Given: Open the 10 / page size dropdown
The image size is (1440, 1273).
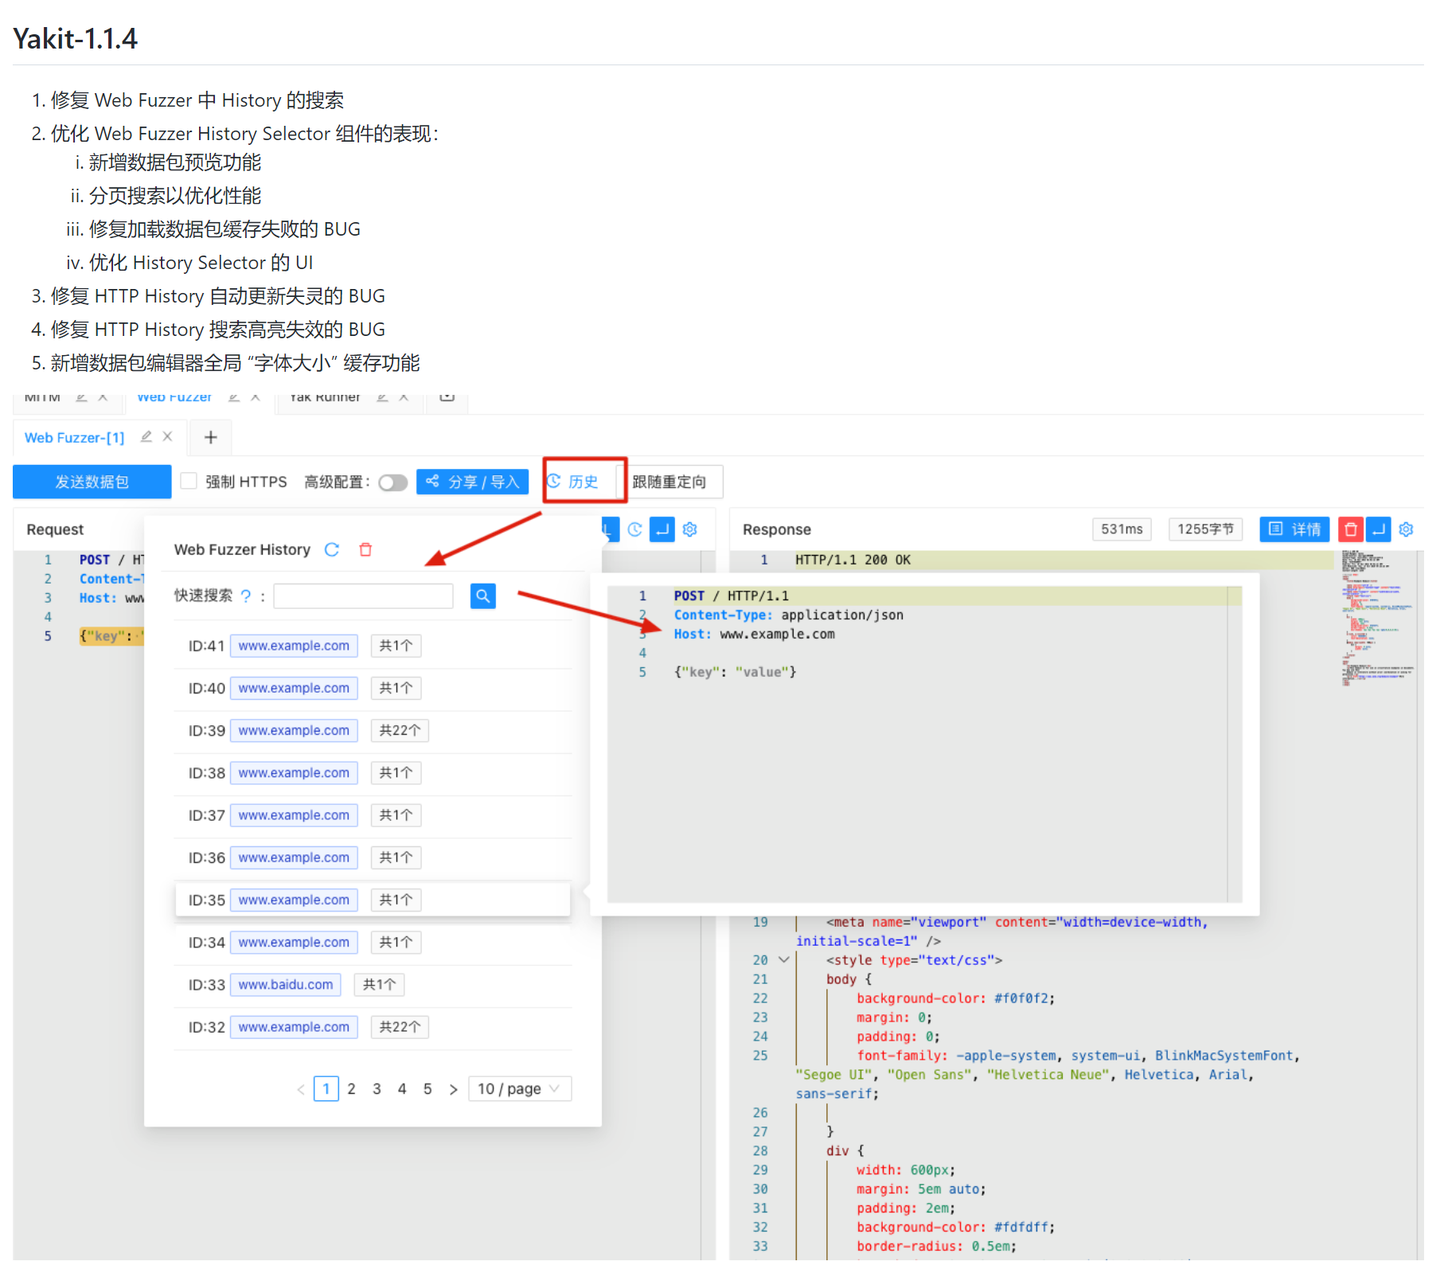Looking at the screenshot, I should (519, 1088).
